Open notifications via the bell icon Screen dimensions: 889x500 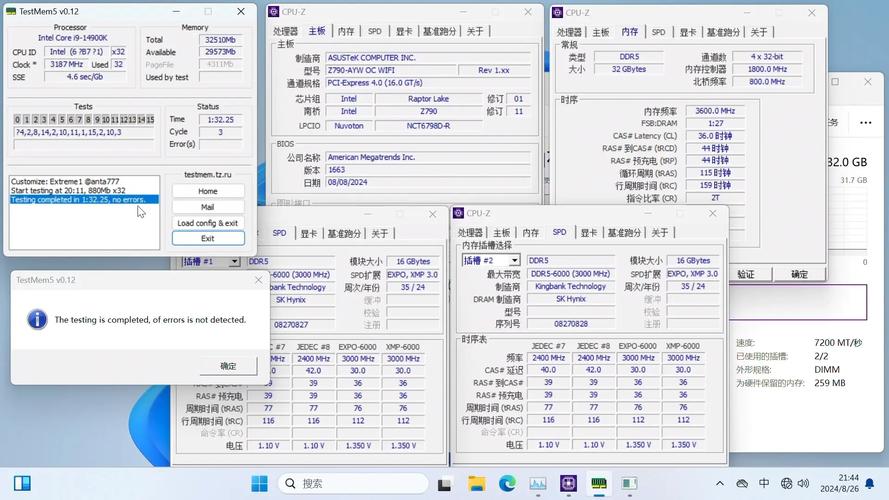[x=870, y=484]
